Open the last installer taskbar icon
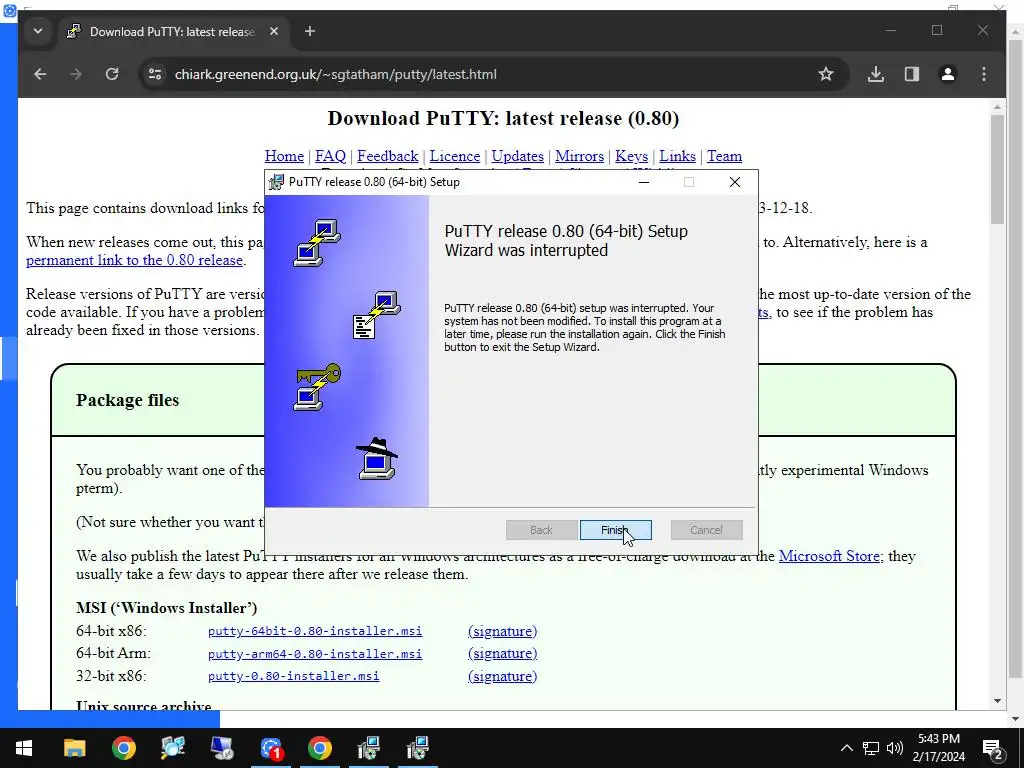Screen dimensions: 1024x768 click(x=418, y=748)
